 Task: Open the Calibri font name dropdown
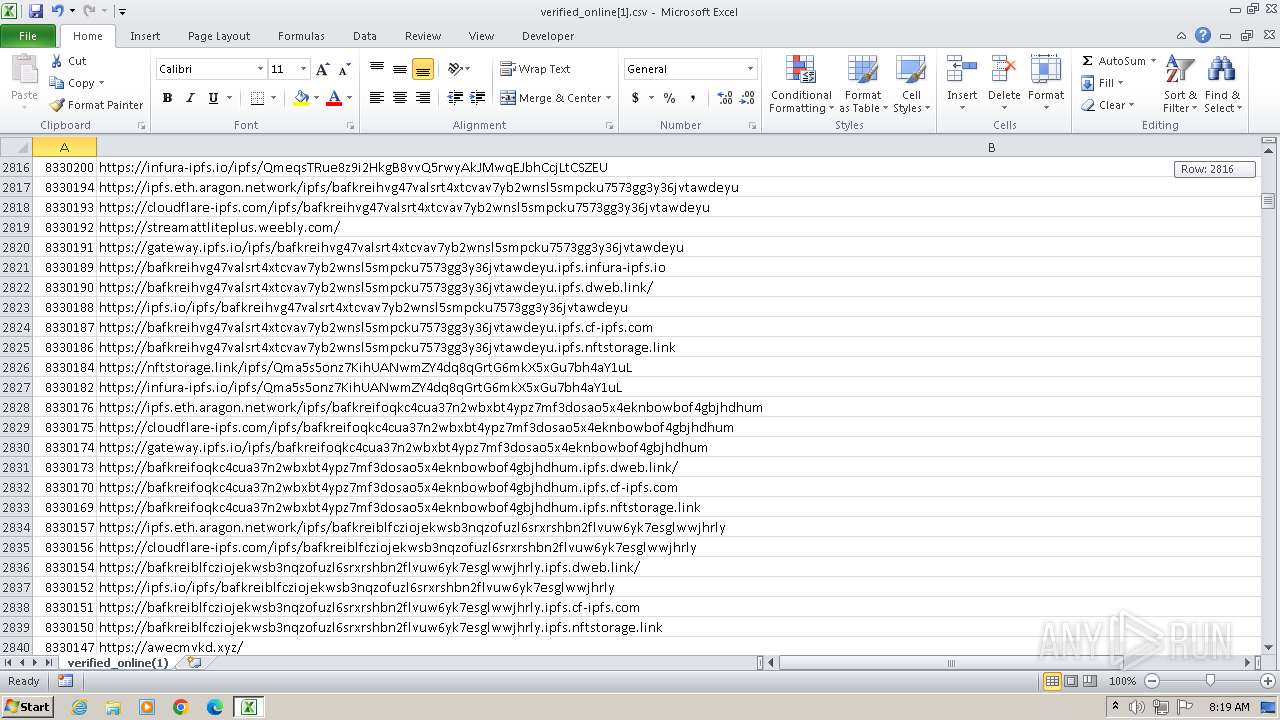click(x=260, y=69)
